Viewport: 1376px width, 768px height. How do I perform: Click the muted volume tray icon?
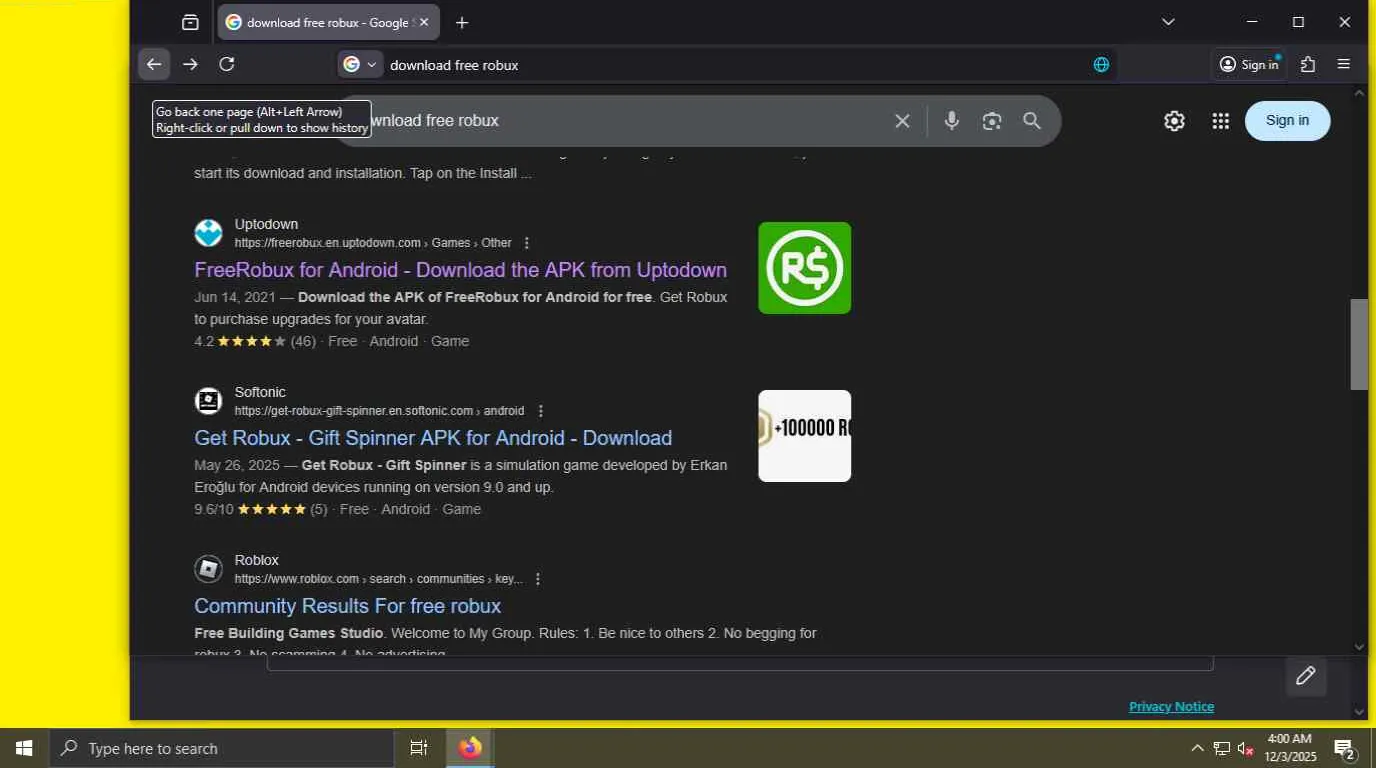tap(1246, 748)
